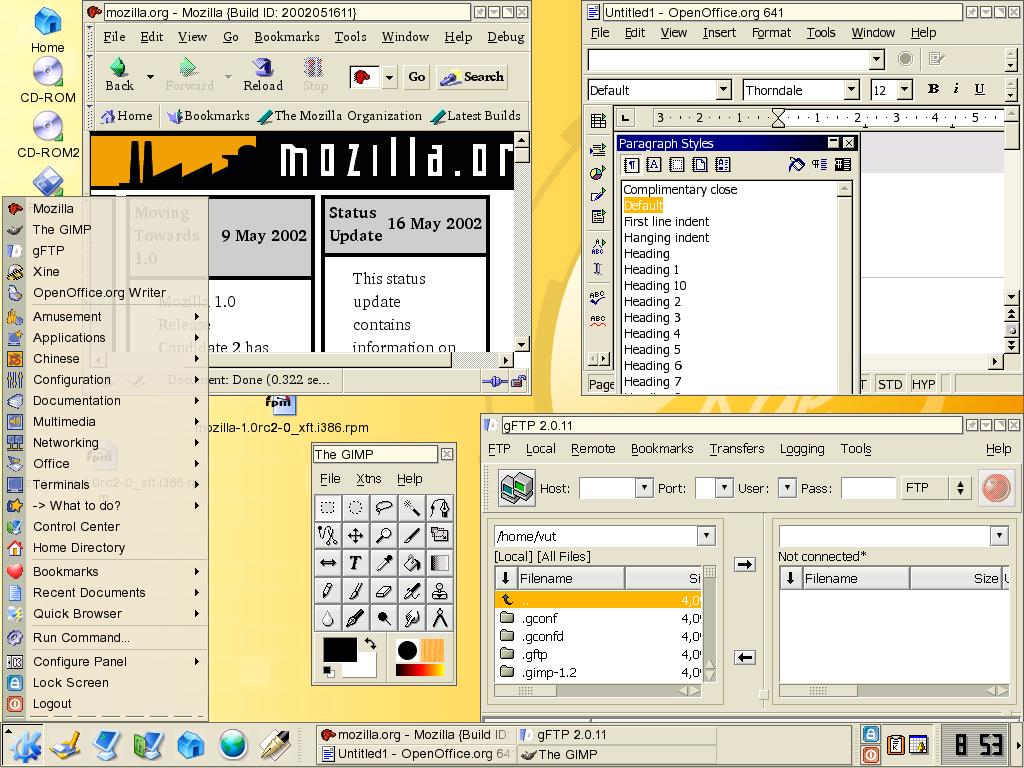
Task: Open Mozilla search engine dropdown arrow
Action: point(389,78)
